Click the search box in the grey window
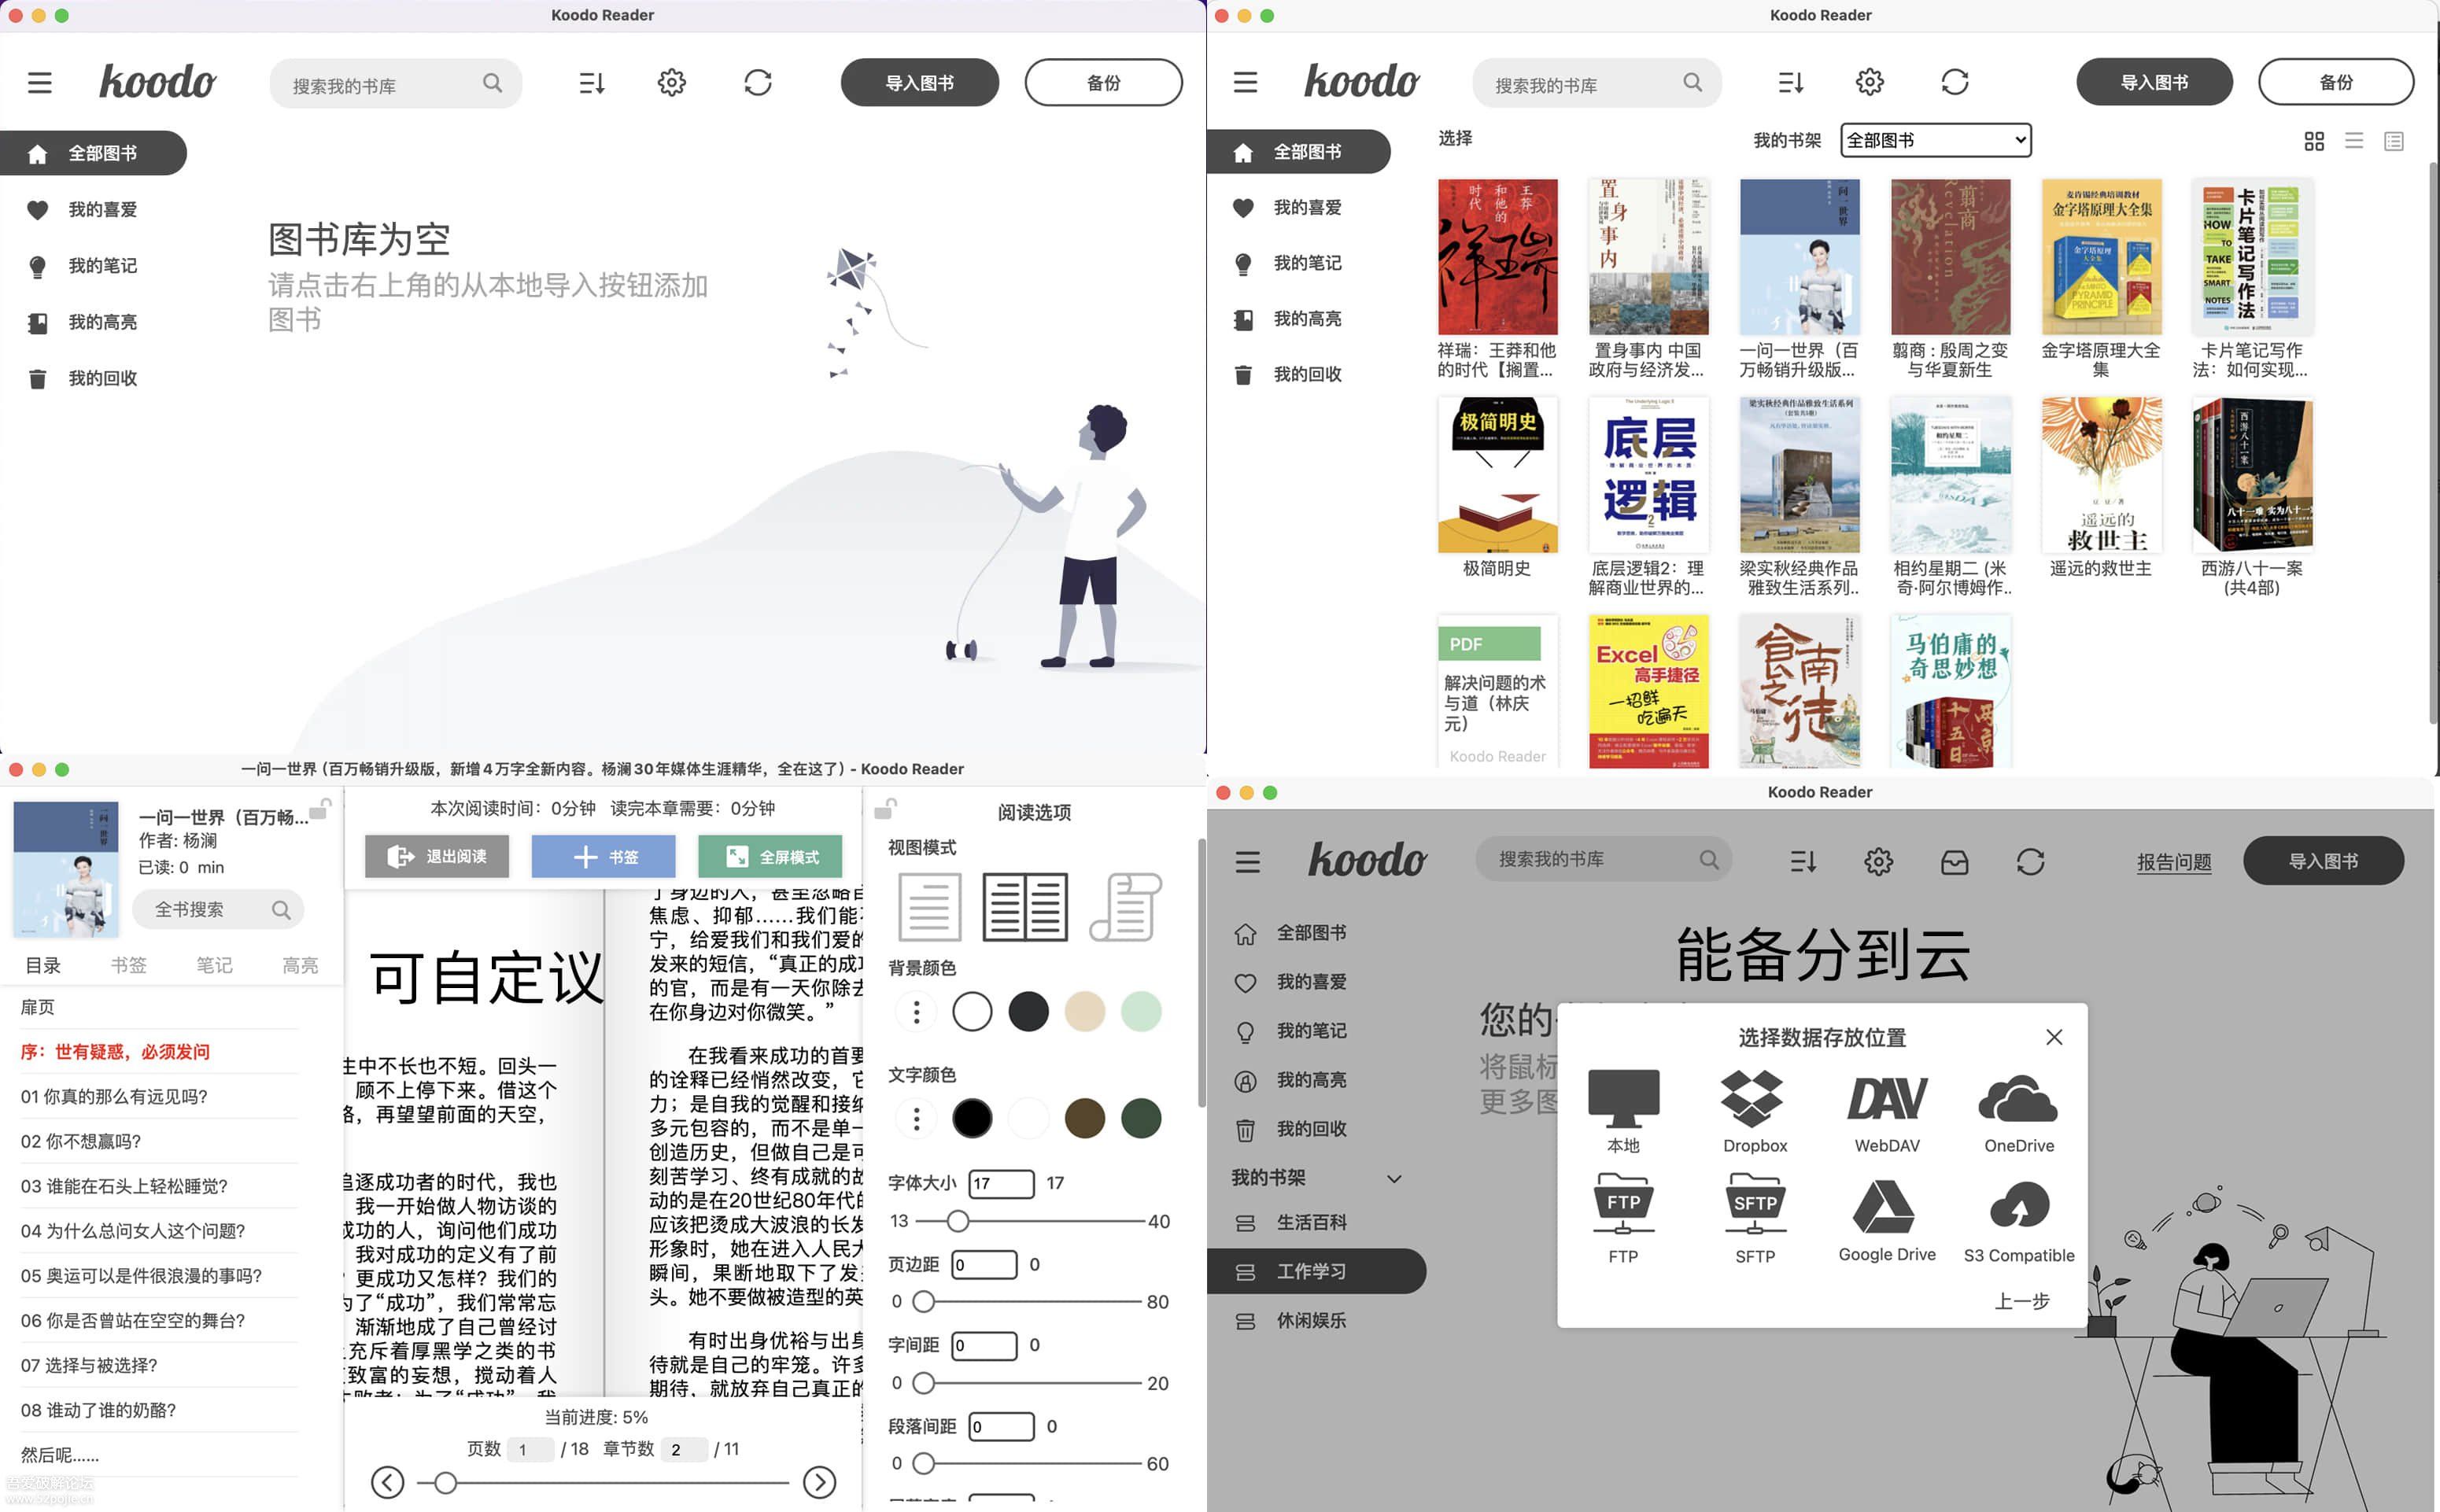The height and width of the screenshot is (1512, 2440). (1603, 859)
